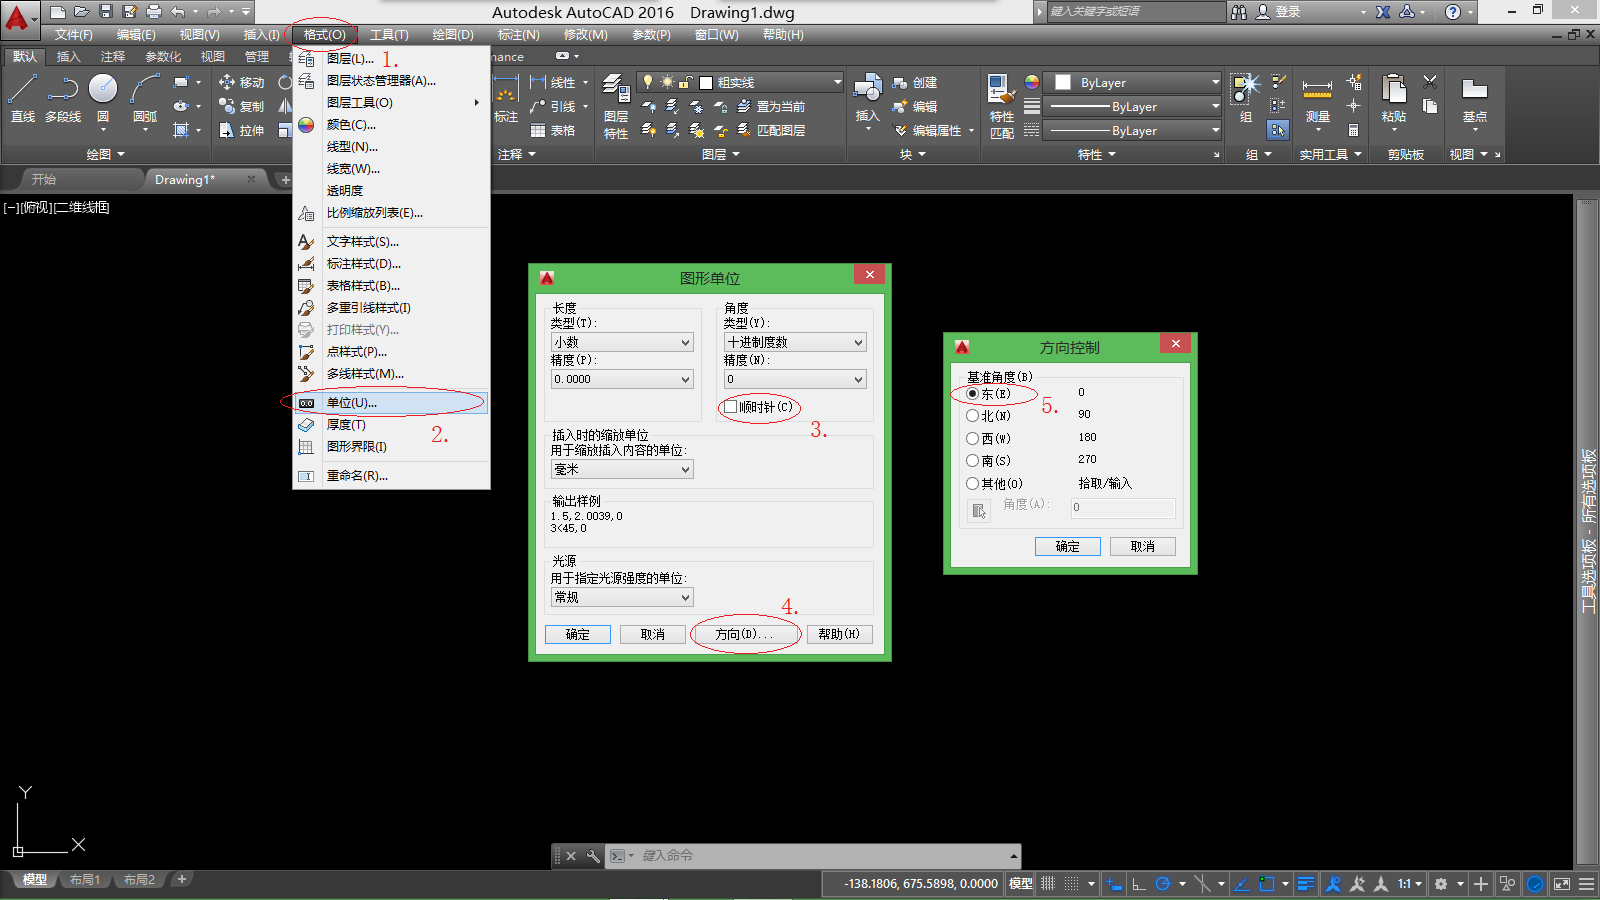Click the 圆弧 (Arc) tool icon
1600x900 pixels.
[x=145, y=92]
